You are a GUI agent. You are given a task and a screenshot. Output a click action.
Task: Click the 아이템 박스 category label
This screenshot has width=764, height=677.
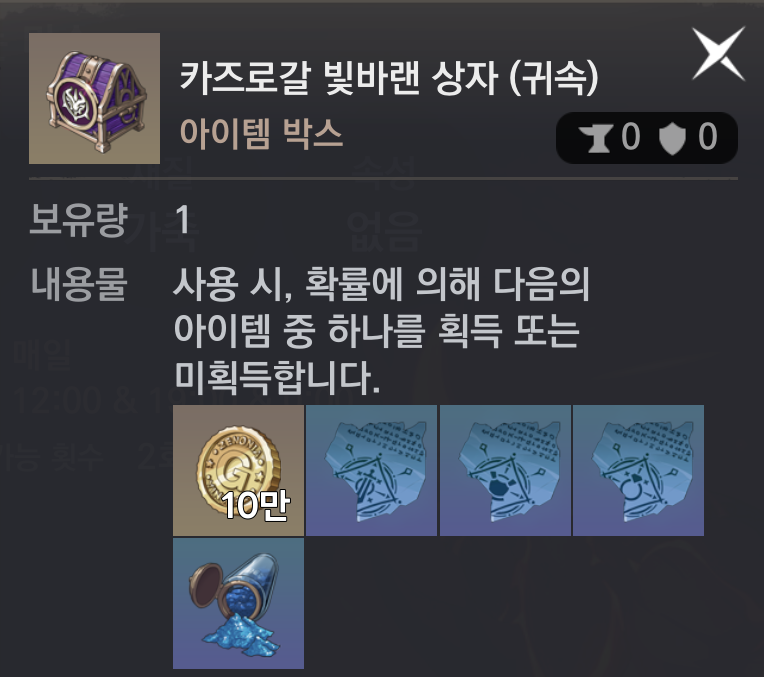(x=262, y=133)
